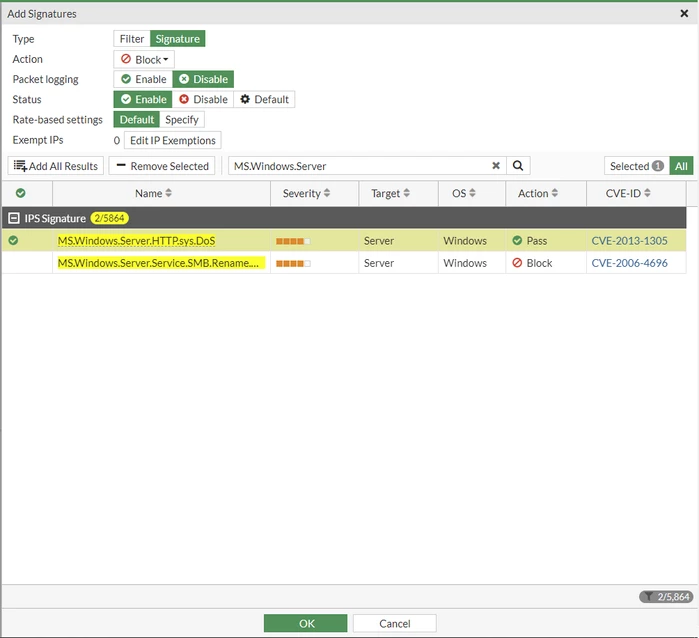Choose Default rate-based settings
The width and height of the screenshot is (699, 638).
click(x=136, y=119)
